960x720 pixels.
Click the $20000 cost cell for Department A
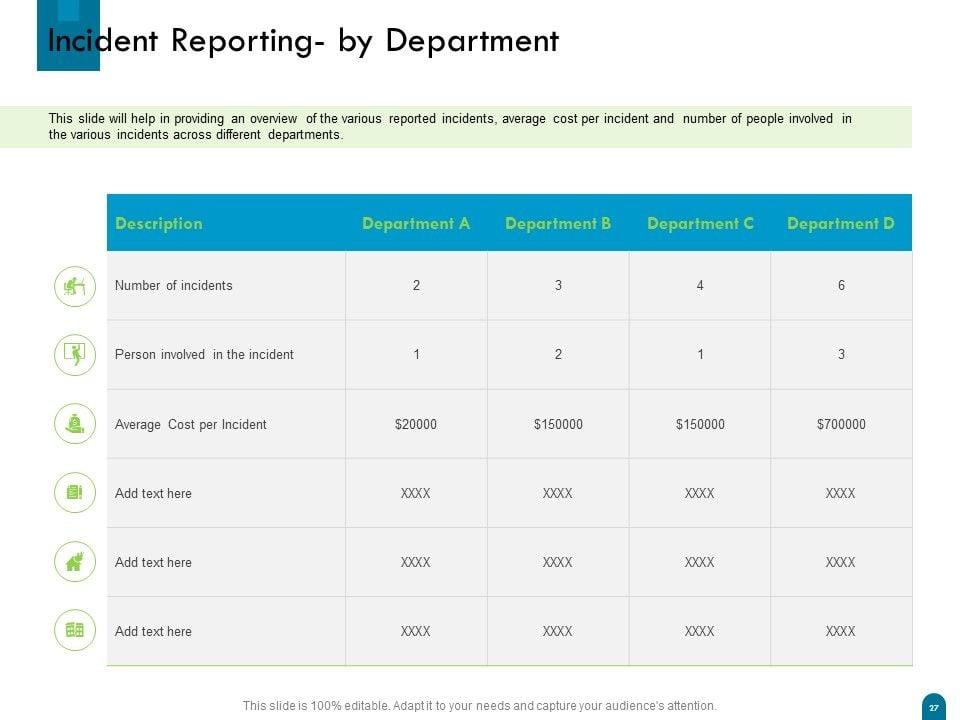pos(416,424)
